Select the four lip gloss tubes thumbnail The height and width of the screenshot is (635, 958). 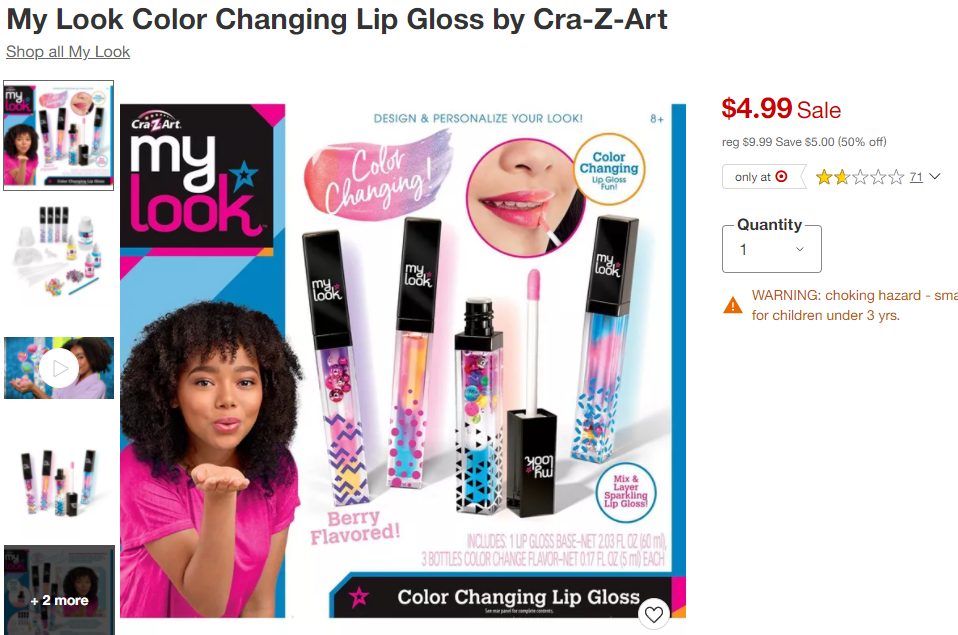(59, 483)
